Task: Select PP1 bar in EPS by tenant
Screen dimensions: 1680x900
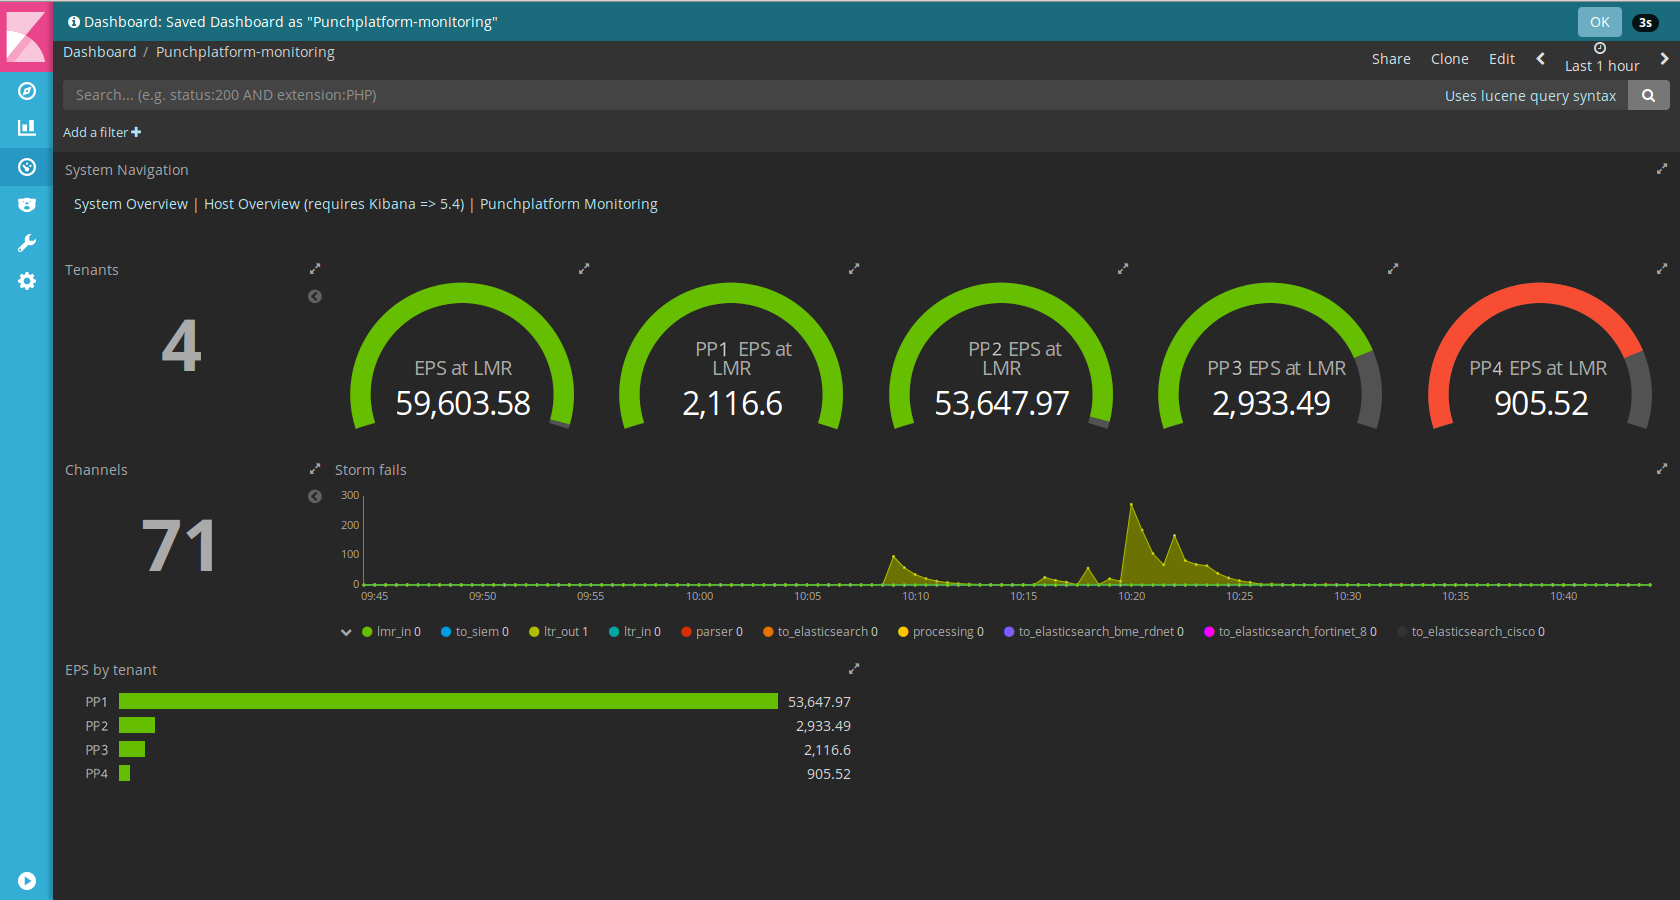Action: 448,702
